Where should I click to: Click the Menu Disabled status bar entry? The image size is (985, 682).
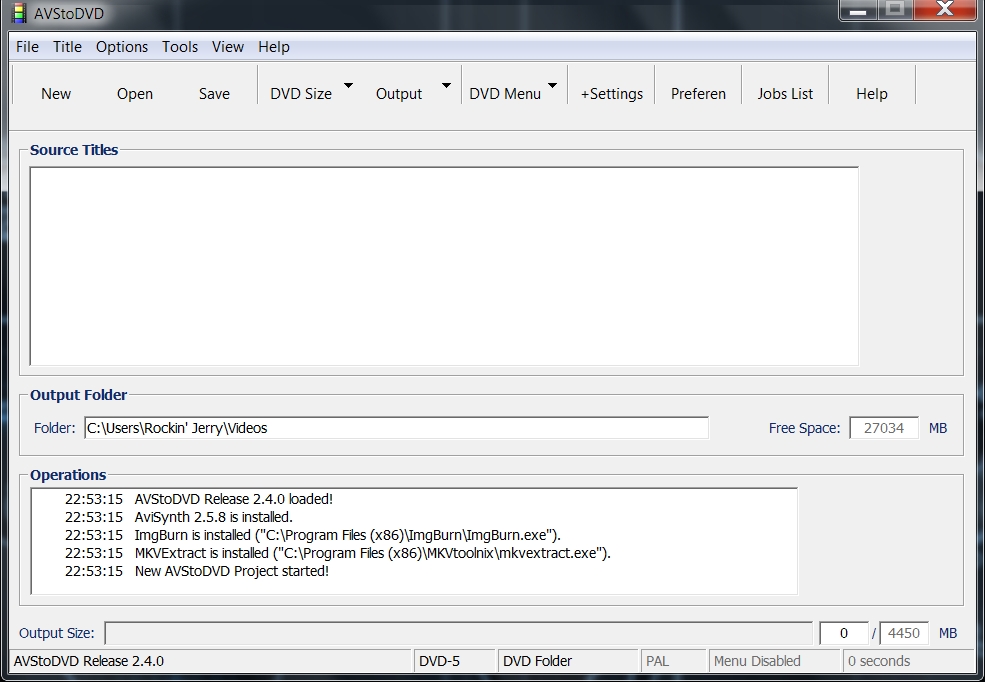click(775, 661)
